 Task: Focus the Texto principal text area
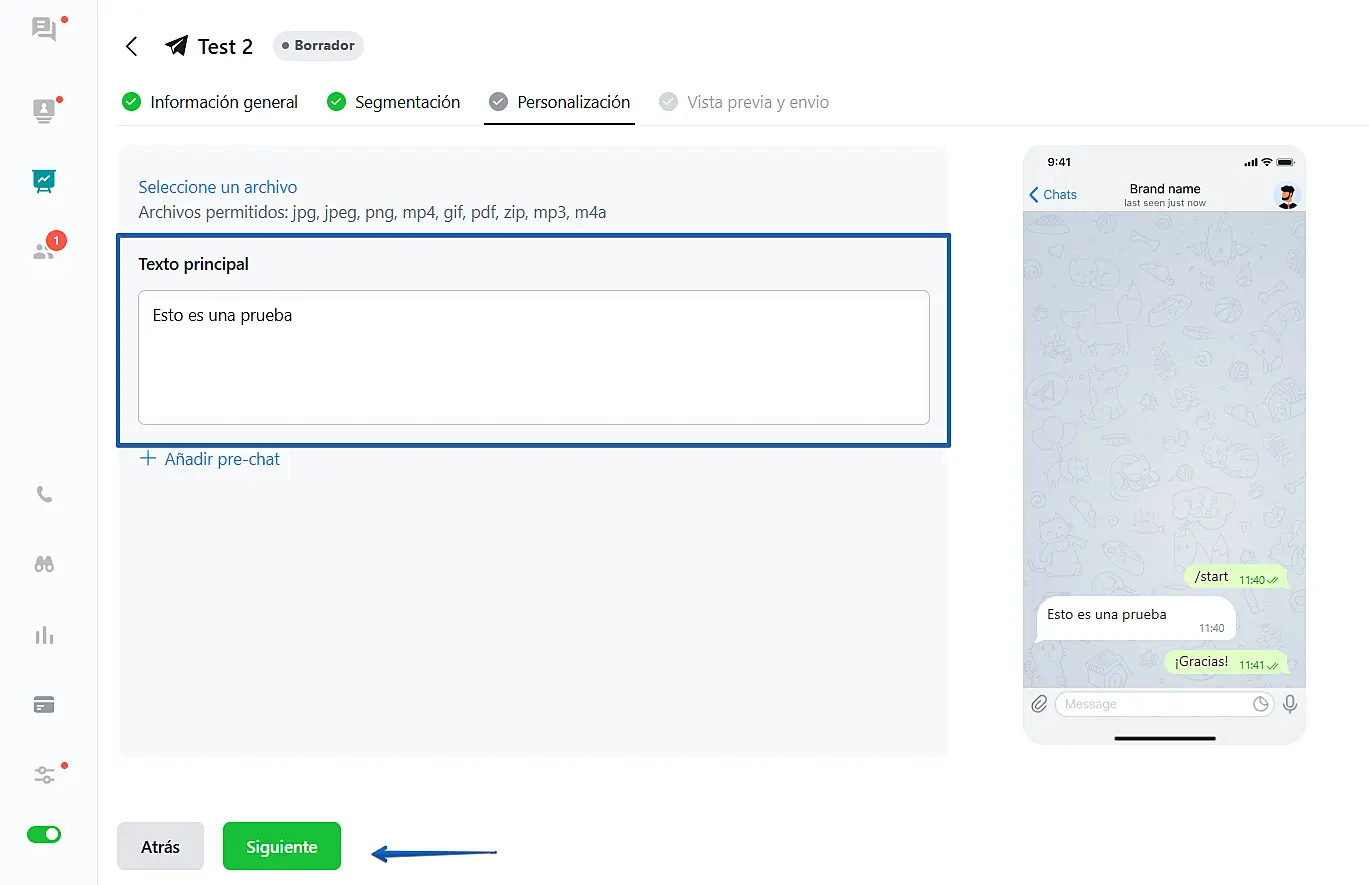[534, 357]
